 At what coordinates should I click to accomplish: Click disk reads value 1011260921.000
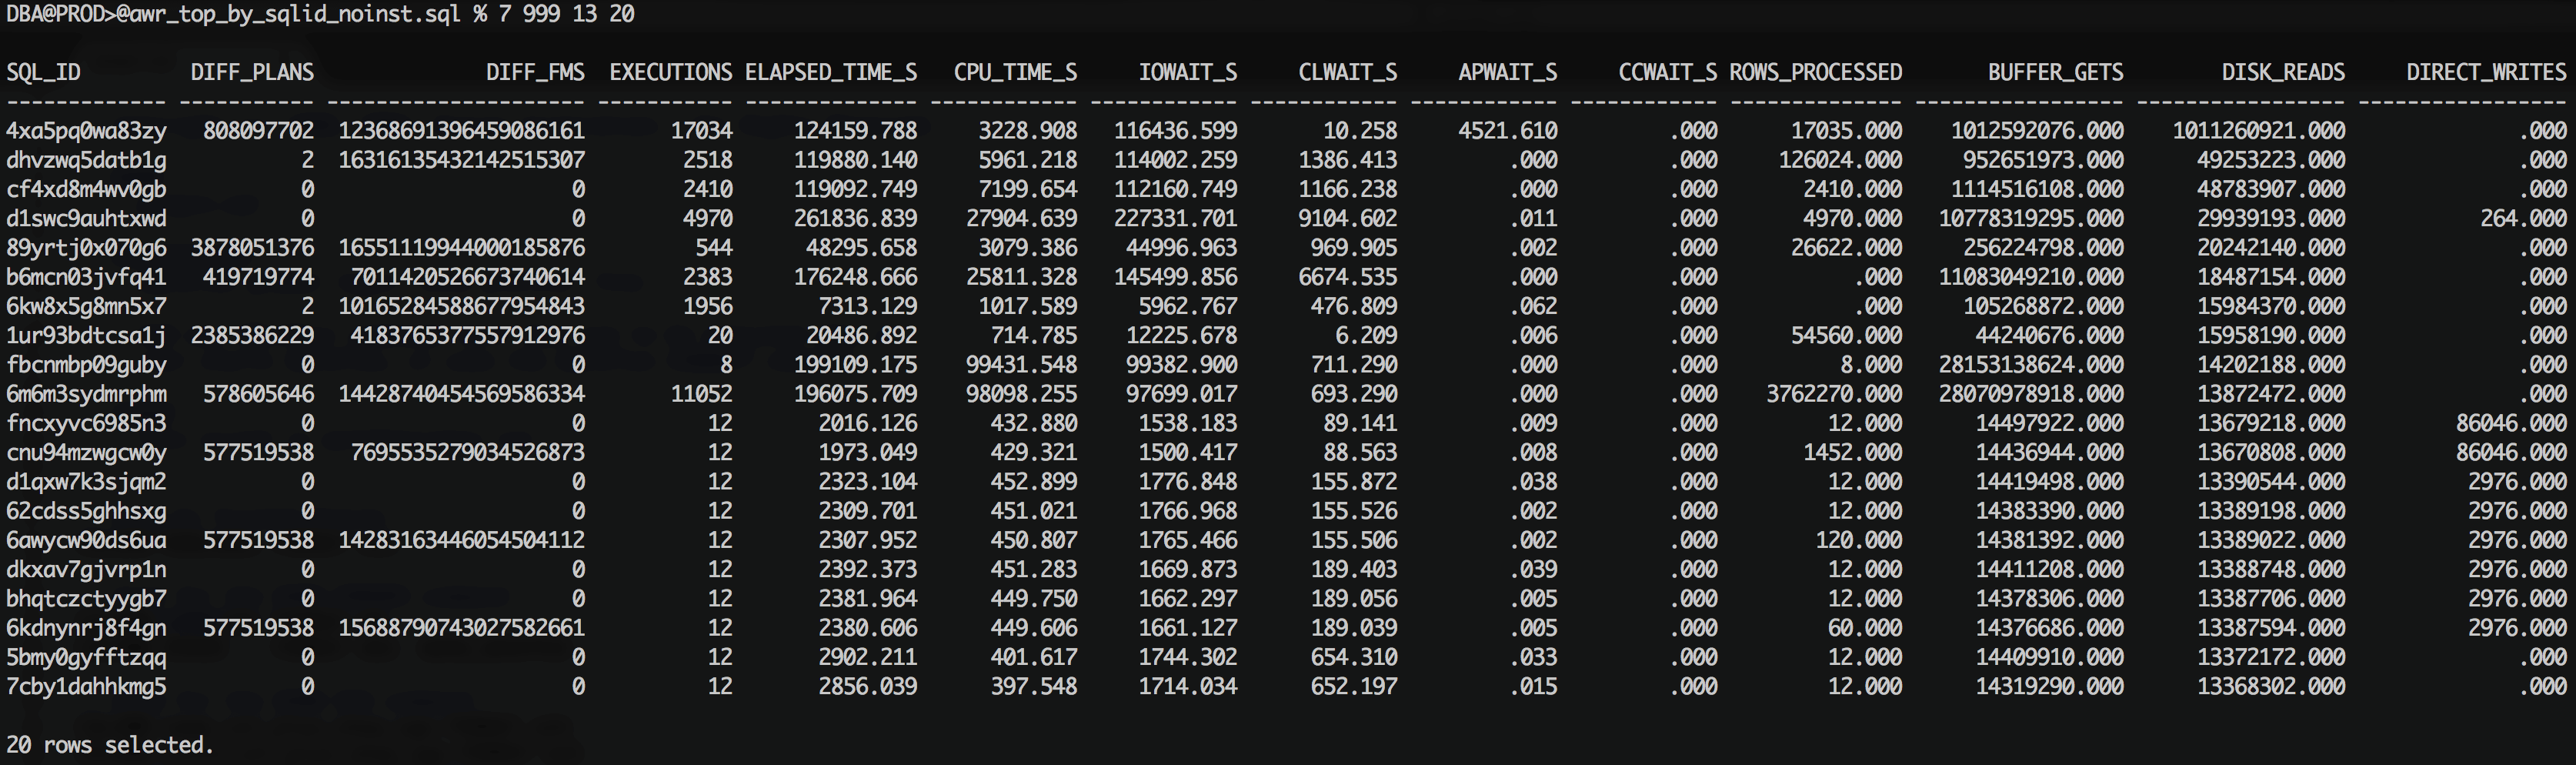2258,131
